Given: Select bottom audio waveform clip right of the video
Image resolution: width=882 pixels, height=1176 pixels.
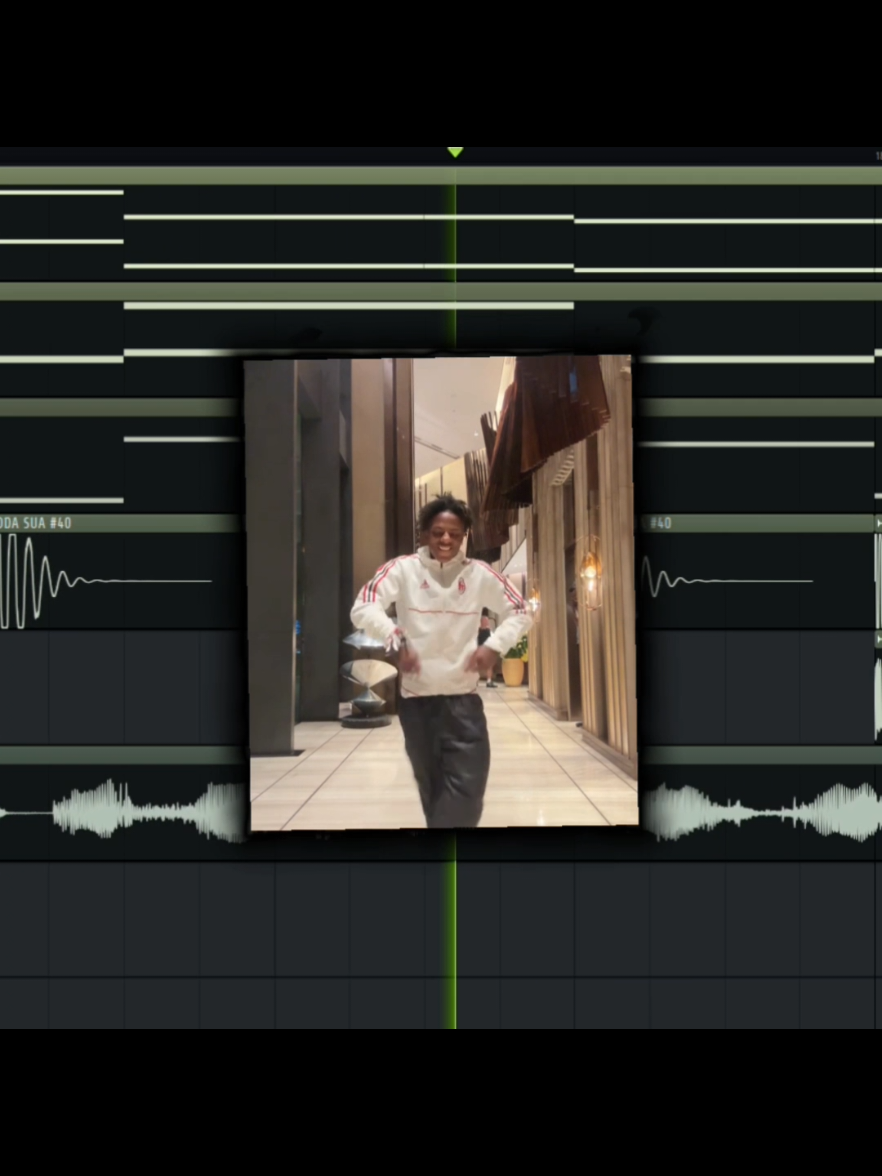Looking at the screenshot, I should [762, 812].
